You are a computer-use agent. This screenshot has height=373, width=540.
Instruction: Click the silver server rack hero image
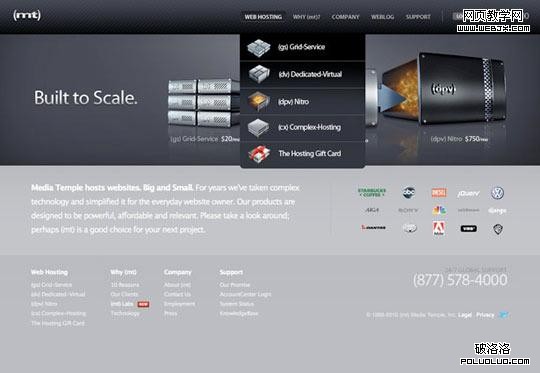tap(204, 102)
